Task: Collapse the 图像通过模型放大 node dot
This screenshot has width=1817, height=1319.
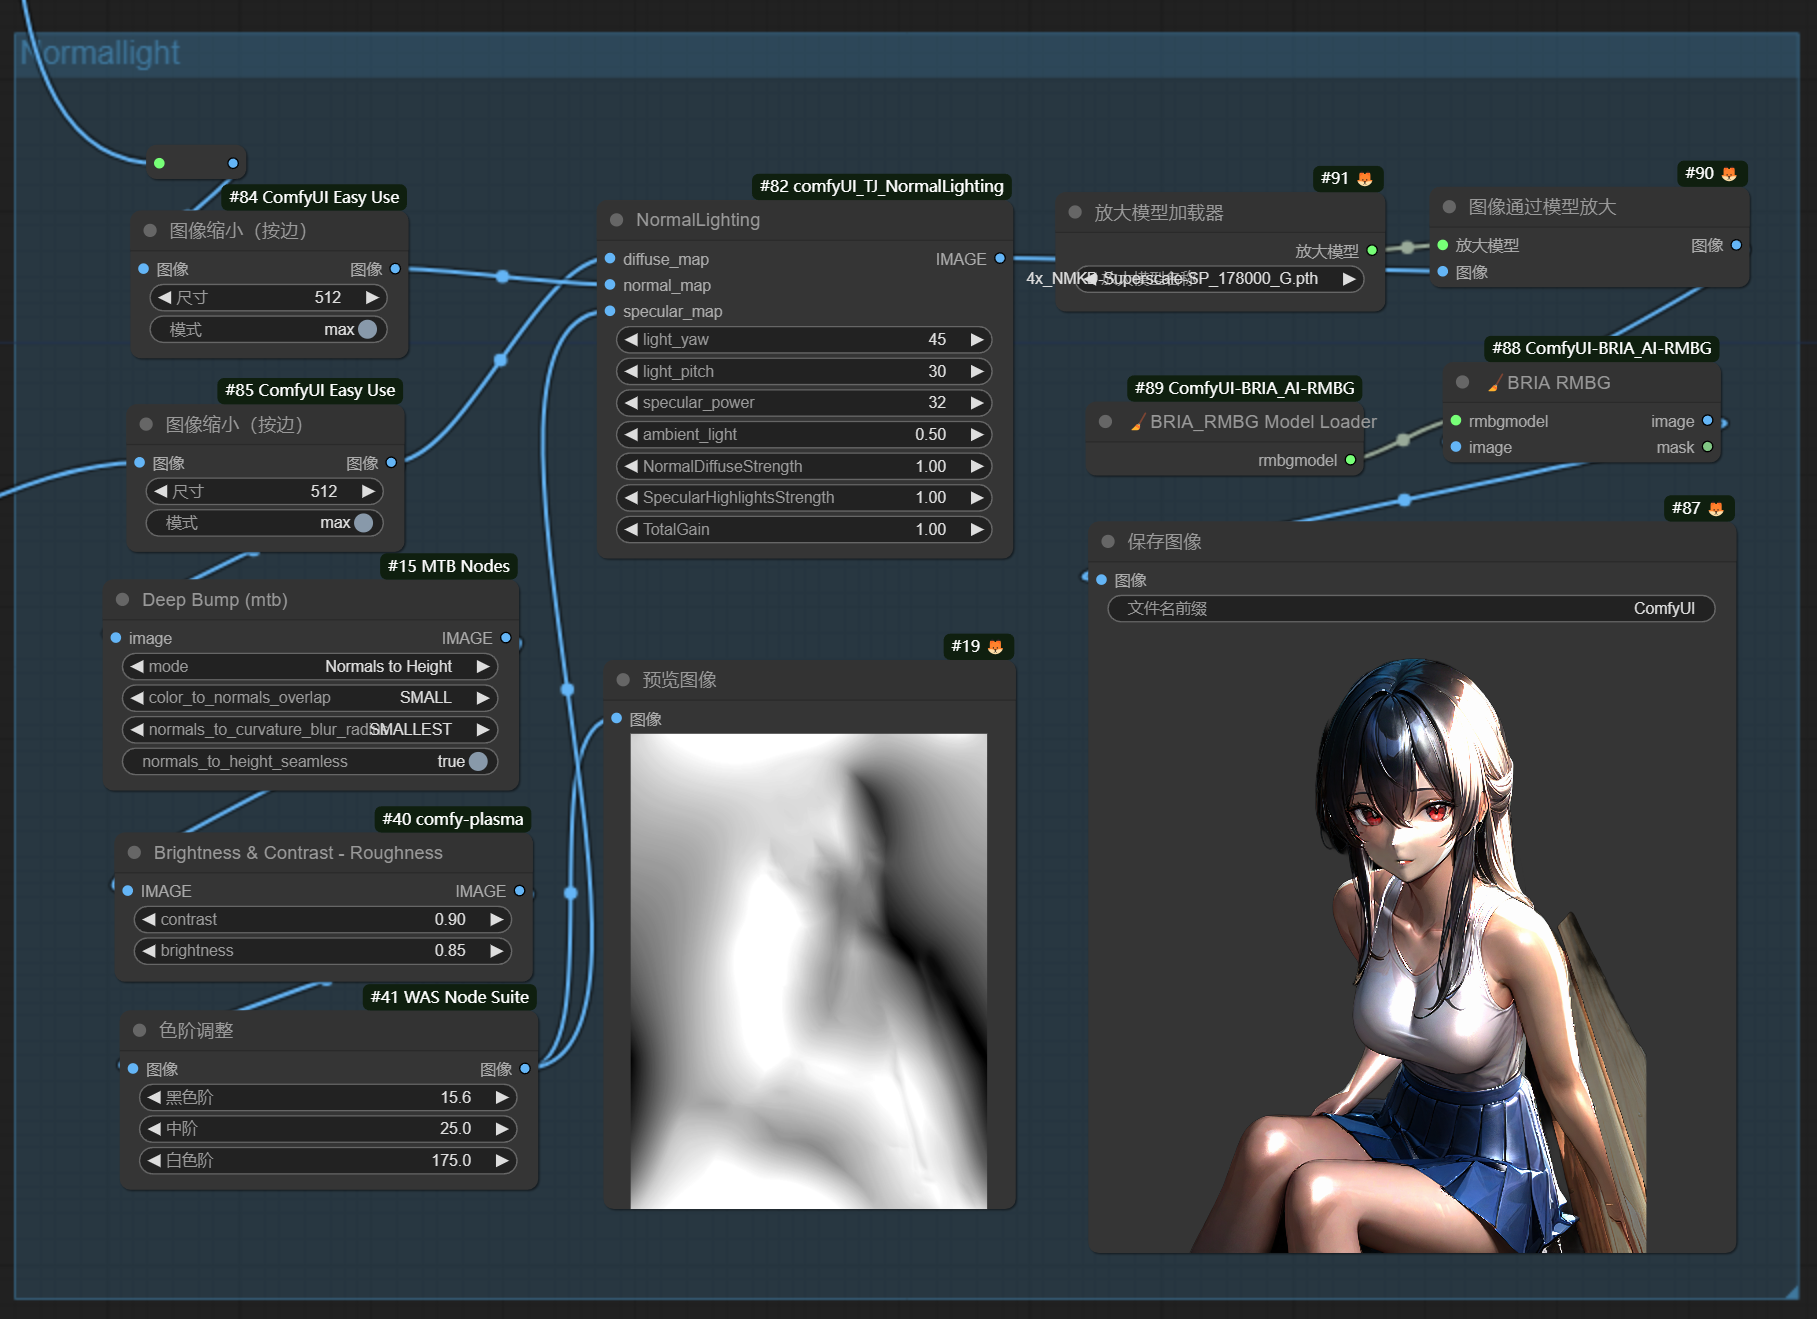Action: 1449,207
